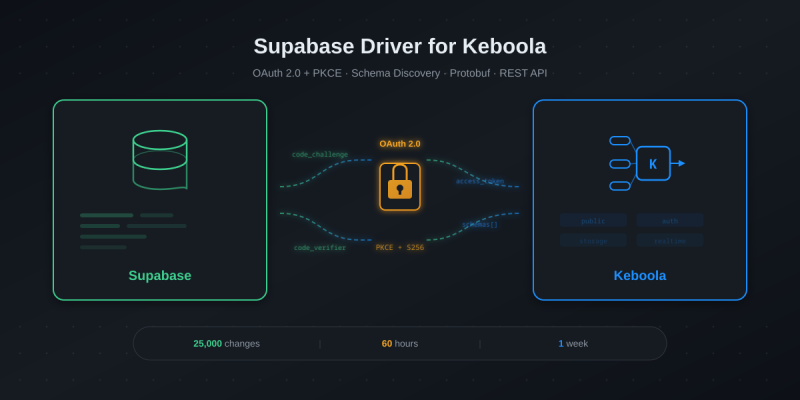The height and width of the screenshot is (400, 800).
Task: Click the bottom input pill beside K box
Action: coord(620,186)
